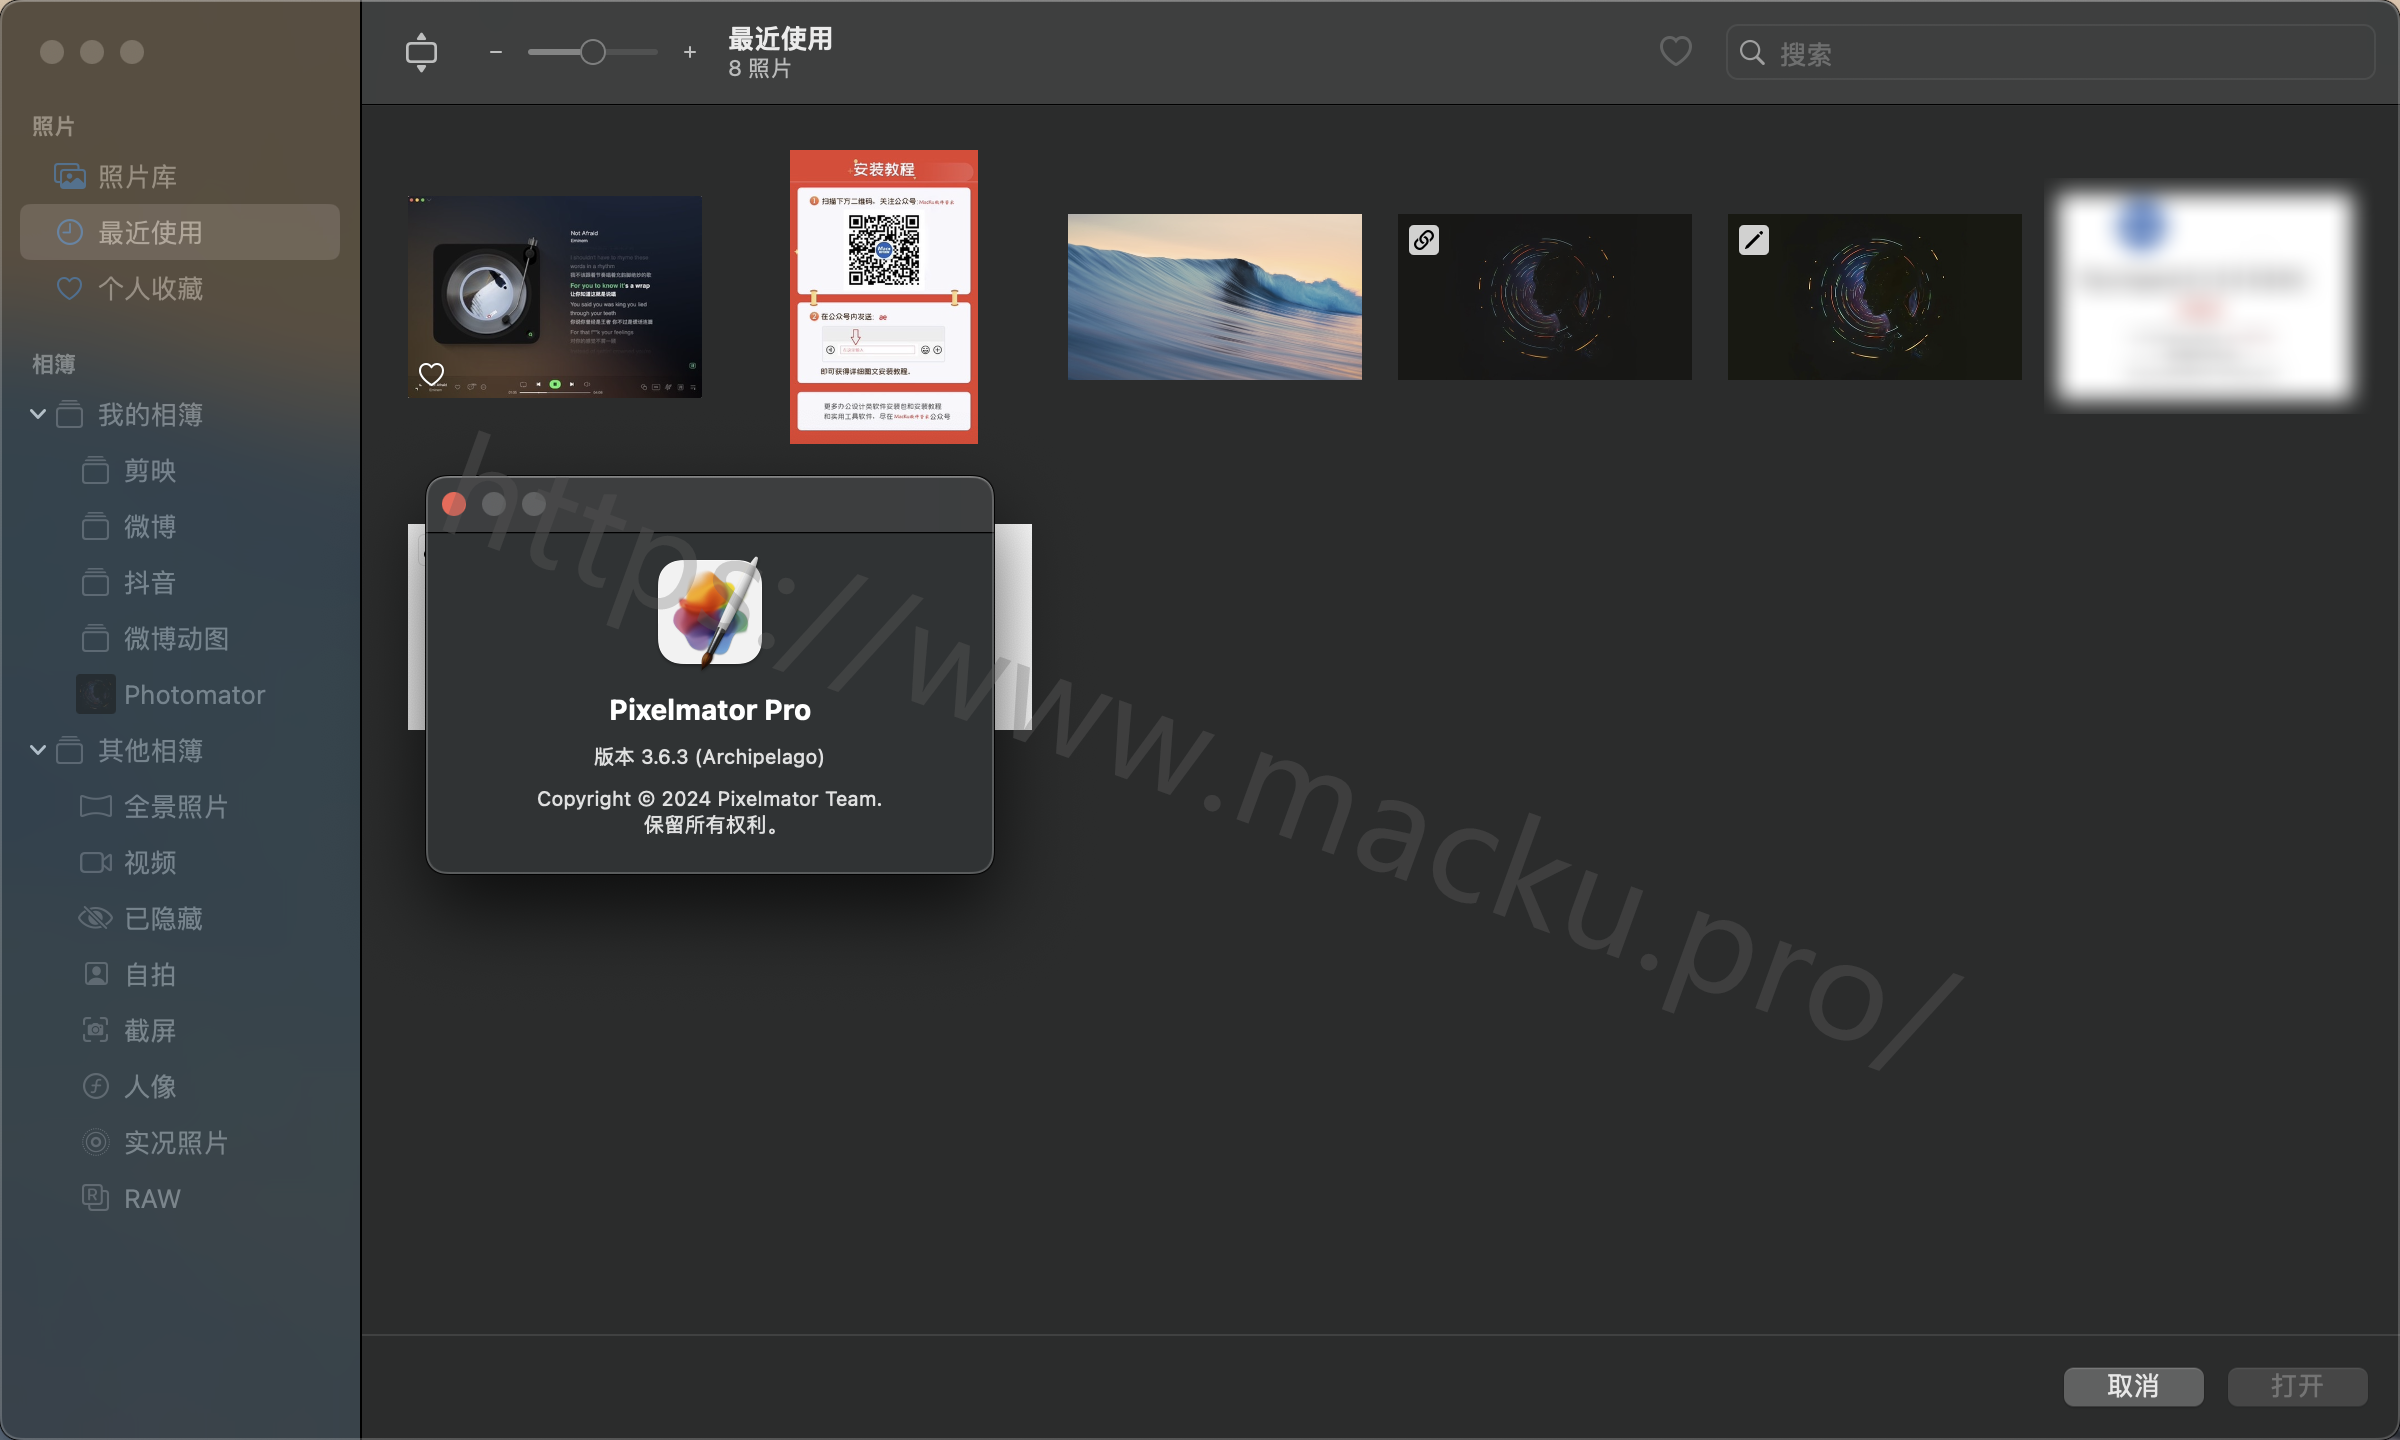Click the pencil edit badge on thumbnail
The height and width of the screenshot is (1440, 2400).
click(1754, 240)
